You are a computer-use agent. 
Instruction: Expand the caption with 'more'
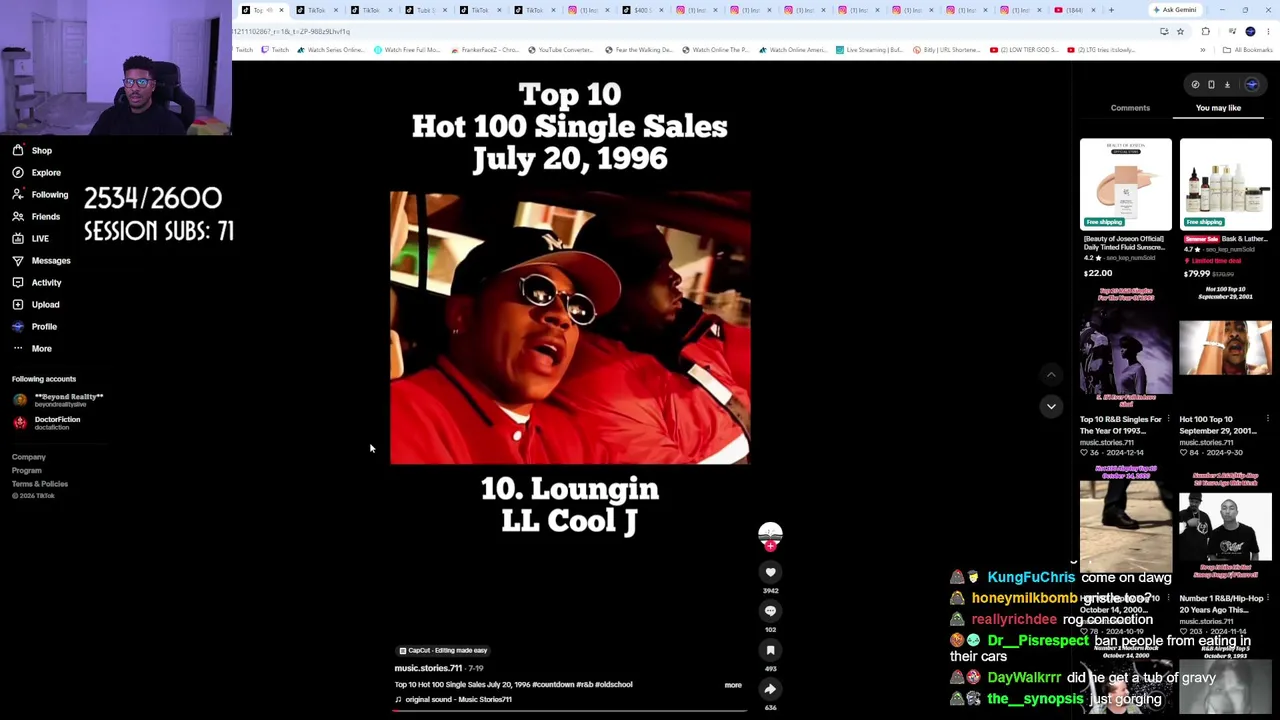coord(733,685)
